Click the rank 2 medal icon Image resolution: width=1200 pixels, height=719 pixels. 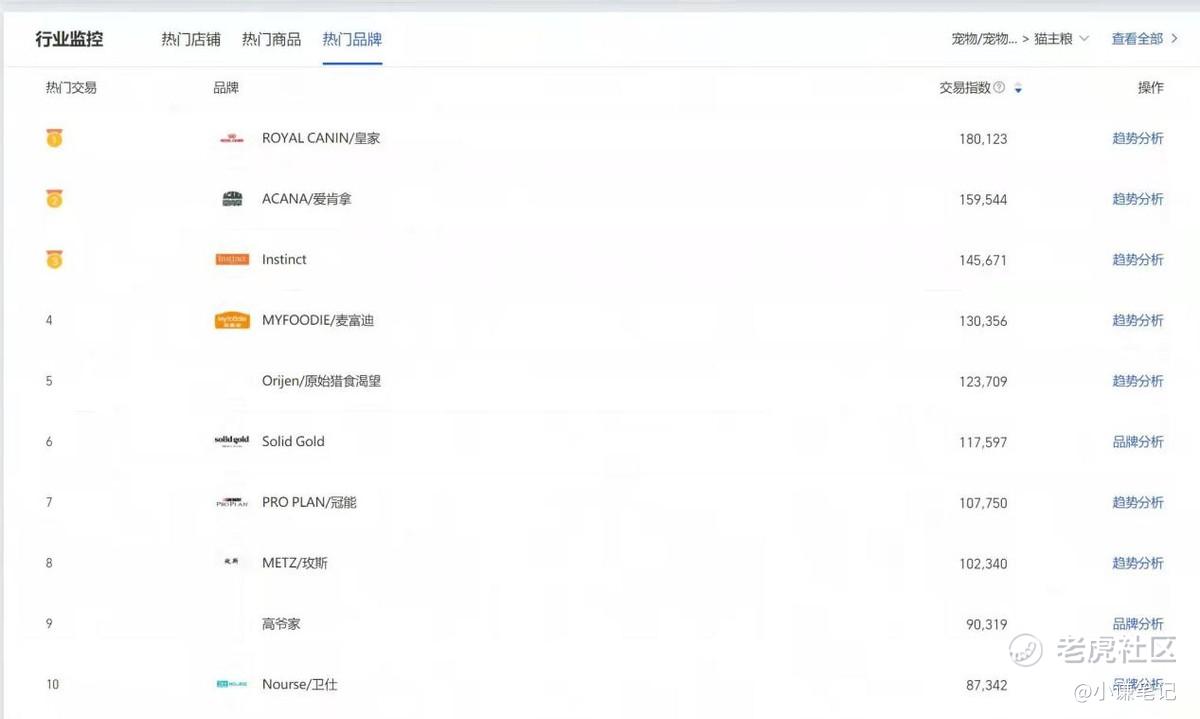pos(54,199)
